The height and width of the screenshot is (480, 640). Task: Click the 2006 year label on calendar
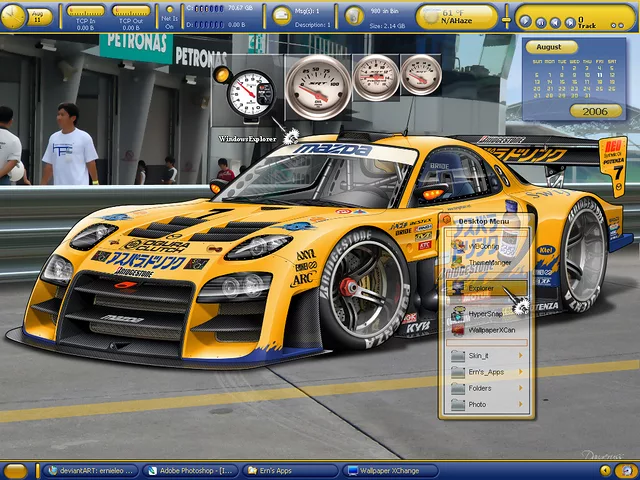click(x=595, y=112)
